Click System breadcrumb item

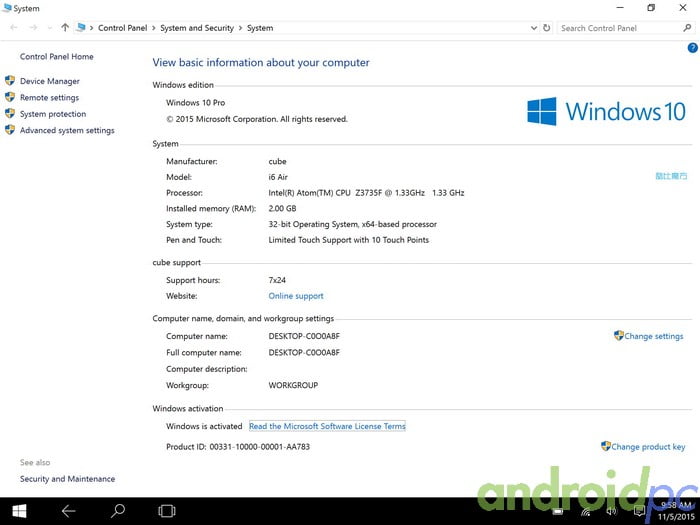coord(260,28)
